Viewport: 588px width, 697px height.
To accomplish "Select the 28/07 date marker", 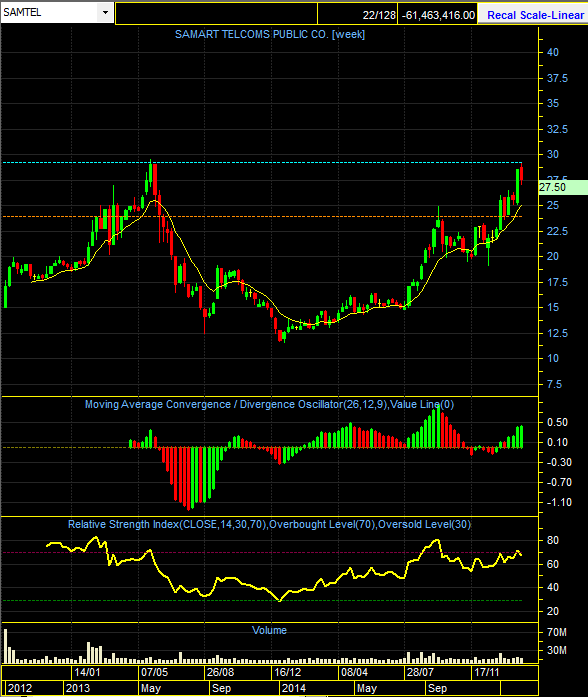I will (x=420, y=672).
